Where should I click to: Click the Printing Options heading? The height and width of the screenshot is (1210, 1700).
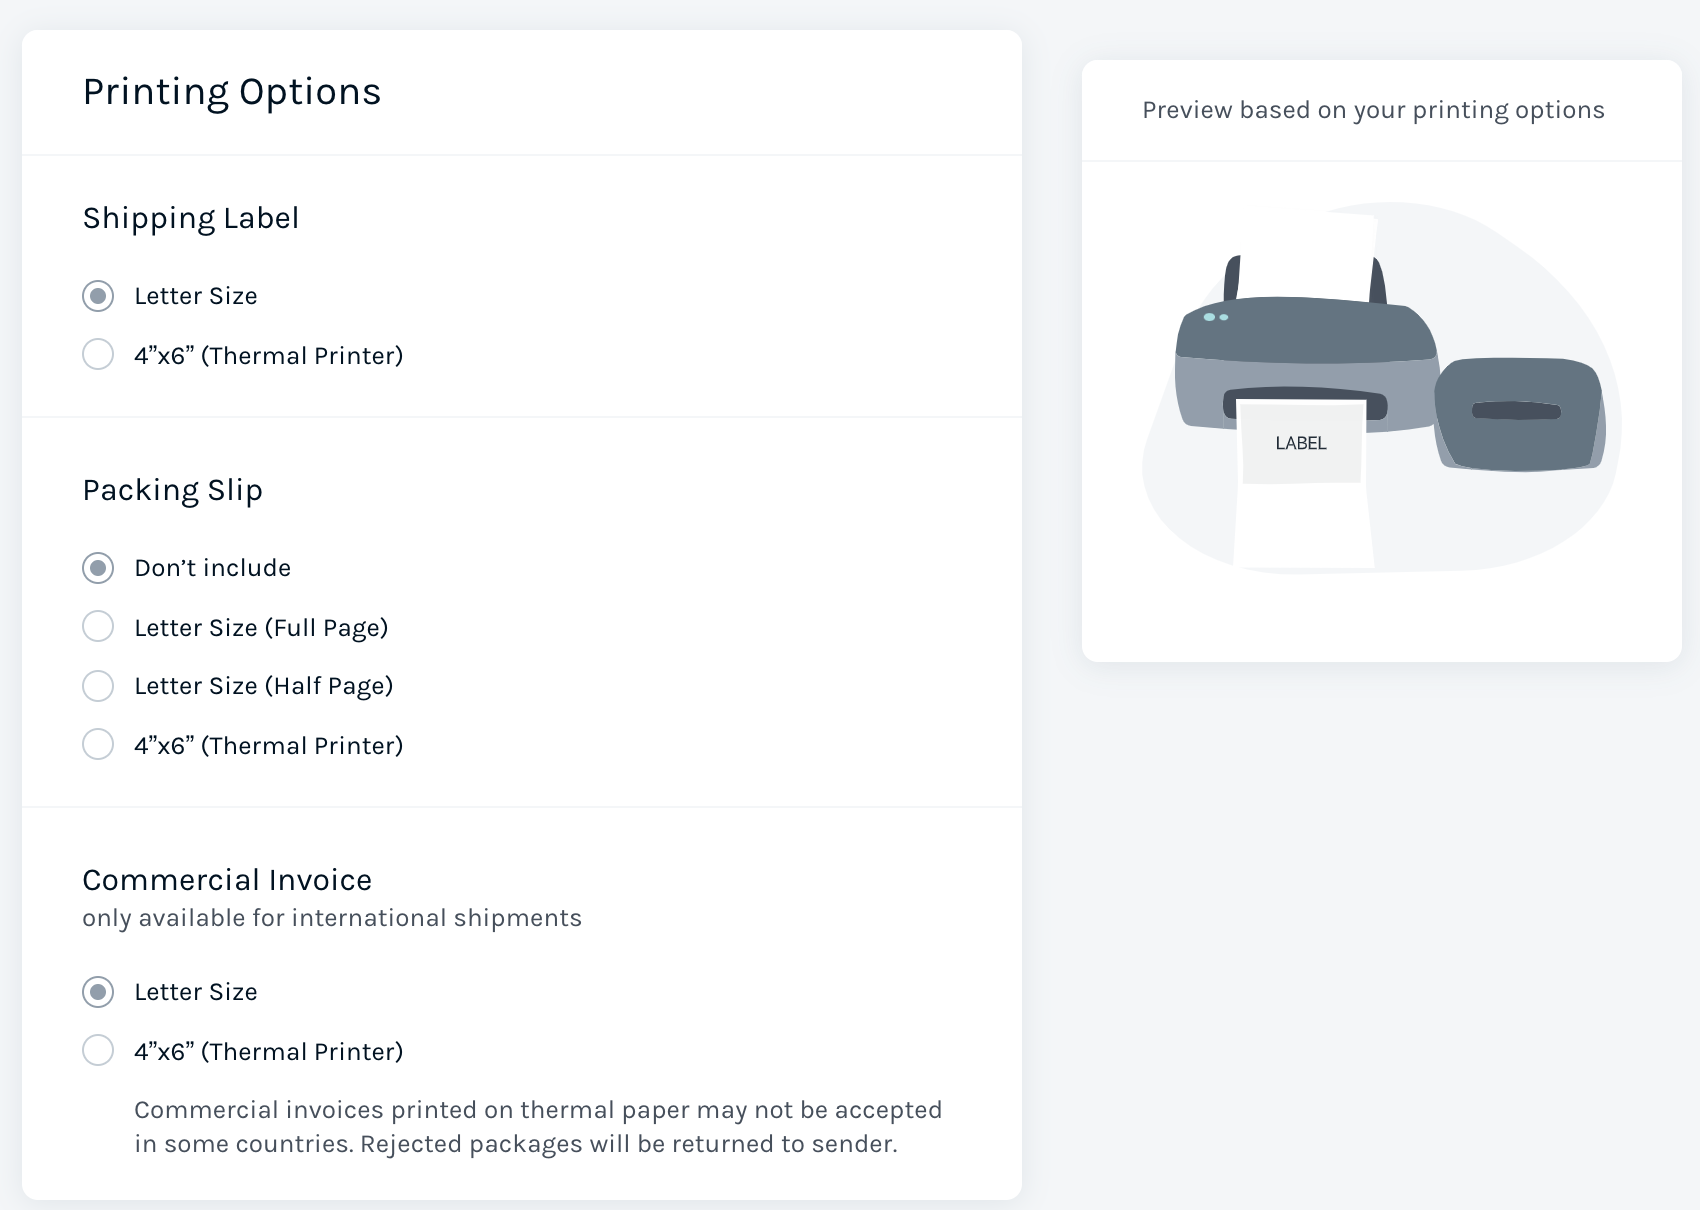(x=231, y=91)
